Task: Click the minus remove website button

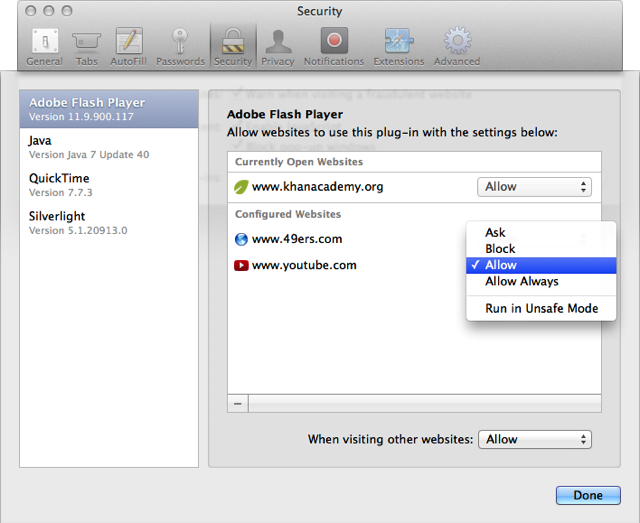Action: (x=238, y=403)
